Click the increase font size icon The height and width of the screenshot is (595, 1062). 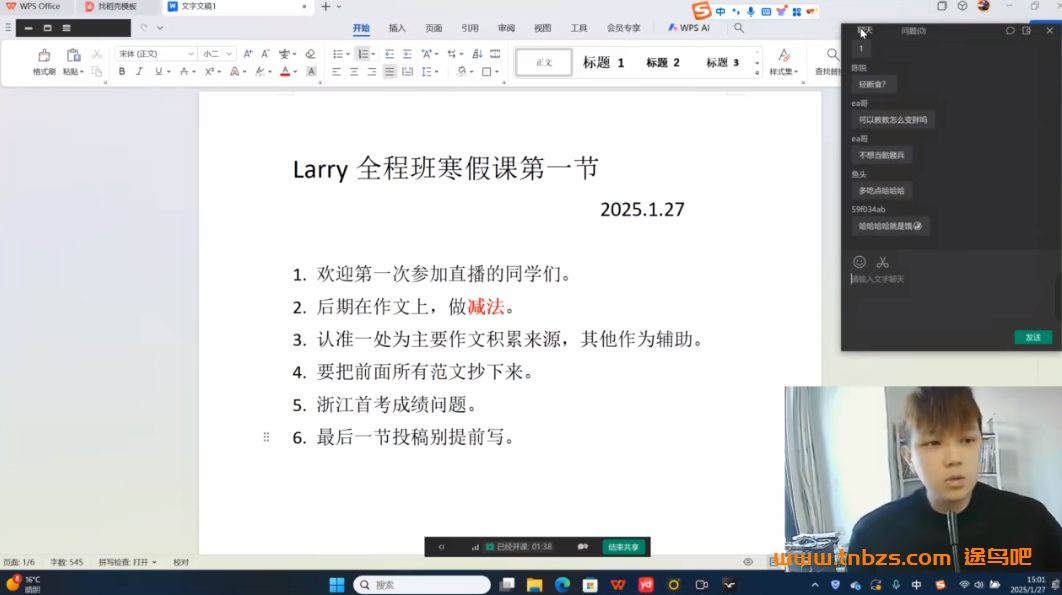pos(247,53)
